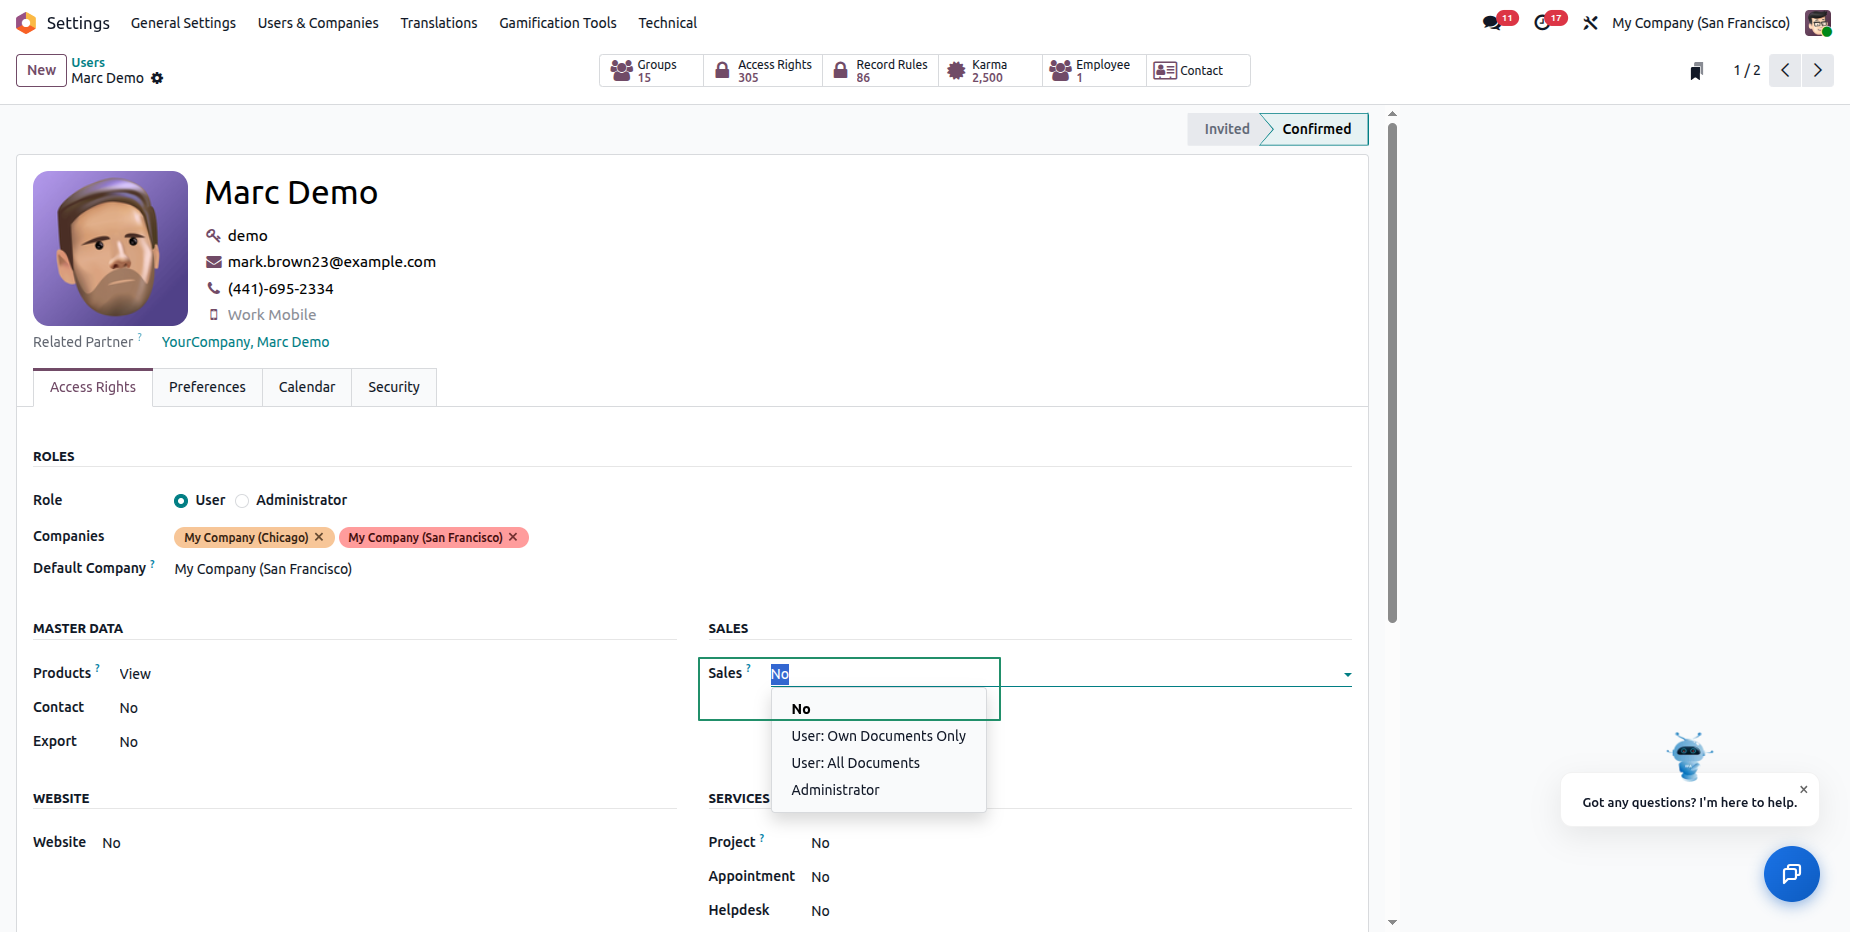Remove My Company (San Francisco) tag
Screen dimensions: 1850x932
pos(513,537)
